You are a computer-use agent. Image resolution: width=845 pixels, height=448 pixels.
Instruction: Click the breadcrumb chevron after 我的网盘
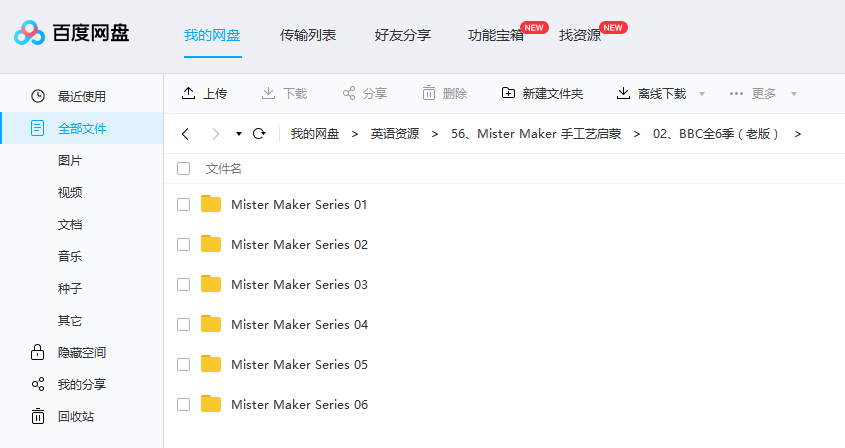tap(355, 134)
